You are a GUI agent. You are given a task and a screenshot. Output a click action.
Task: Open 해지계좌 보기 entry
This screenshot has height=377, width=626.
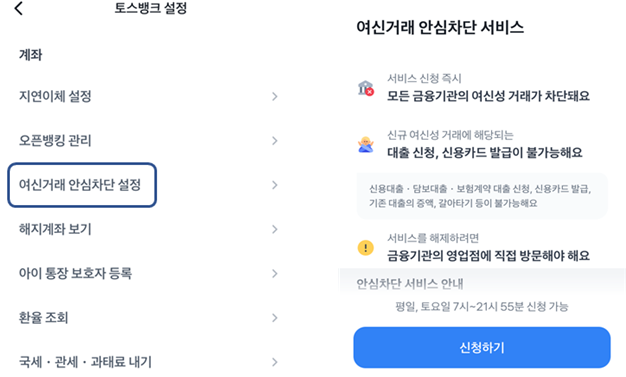pyautogui.click(x=148, y=229)
